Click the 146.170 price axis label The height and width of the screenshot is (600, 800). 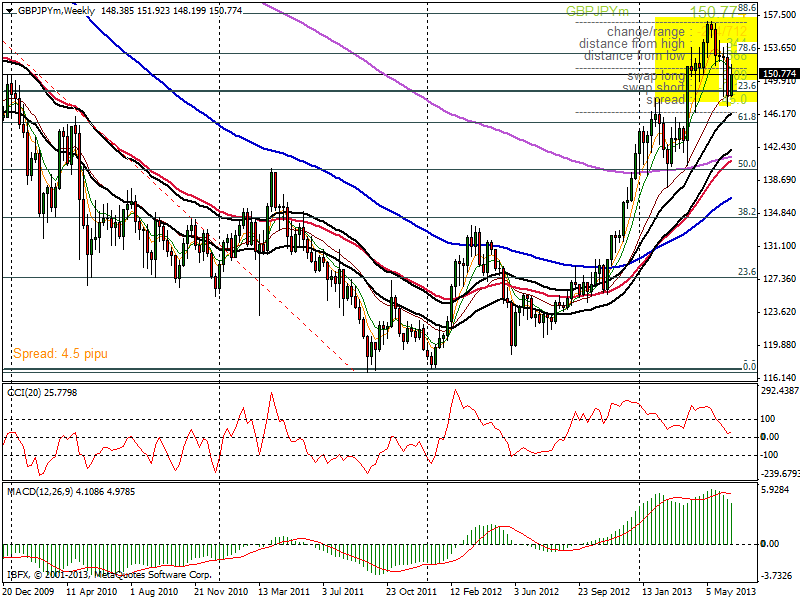pyautogui.click(x=779, y=114)
